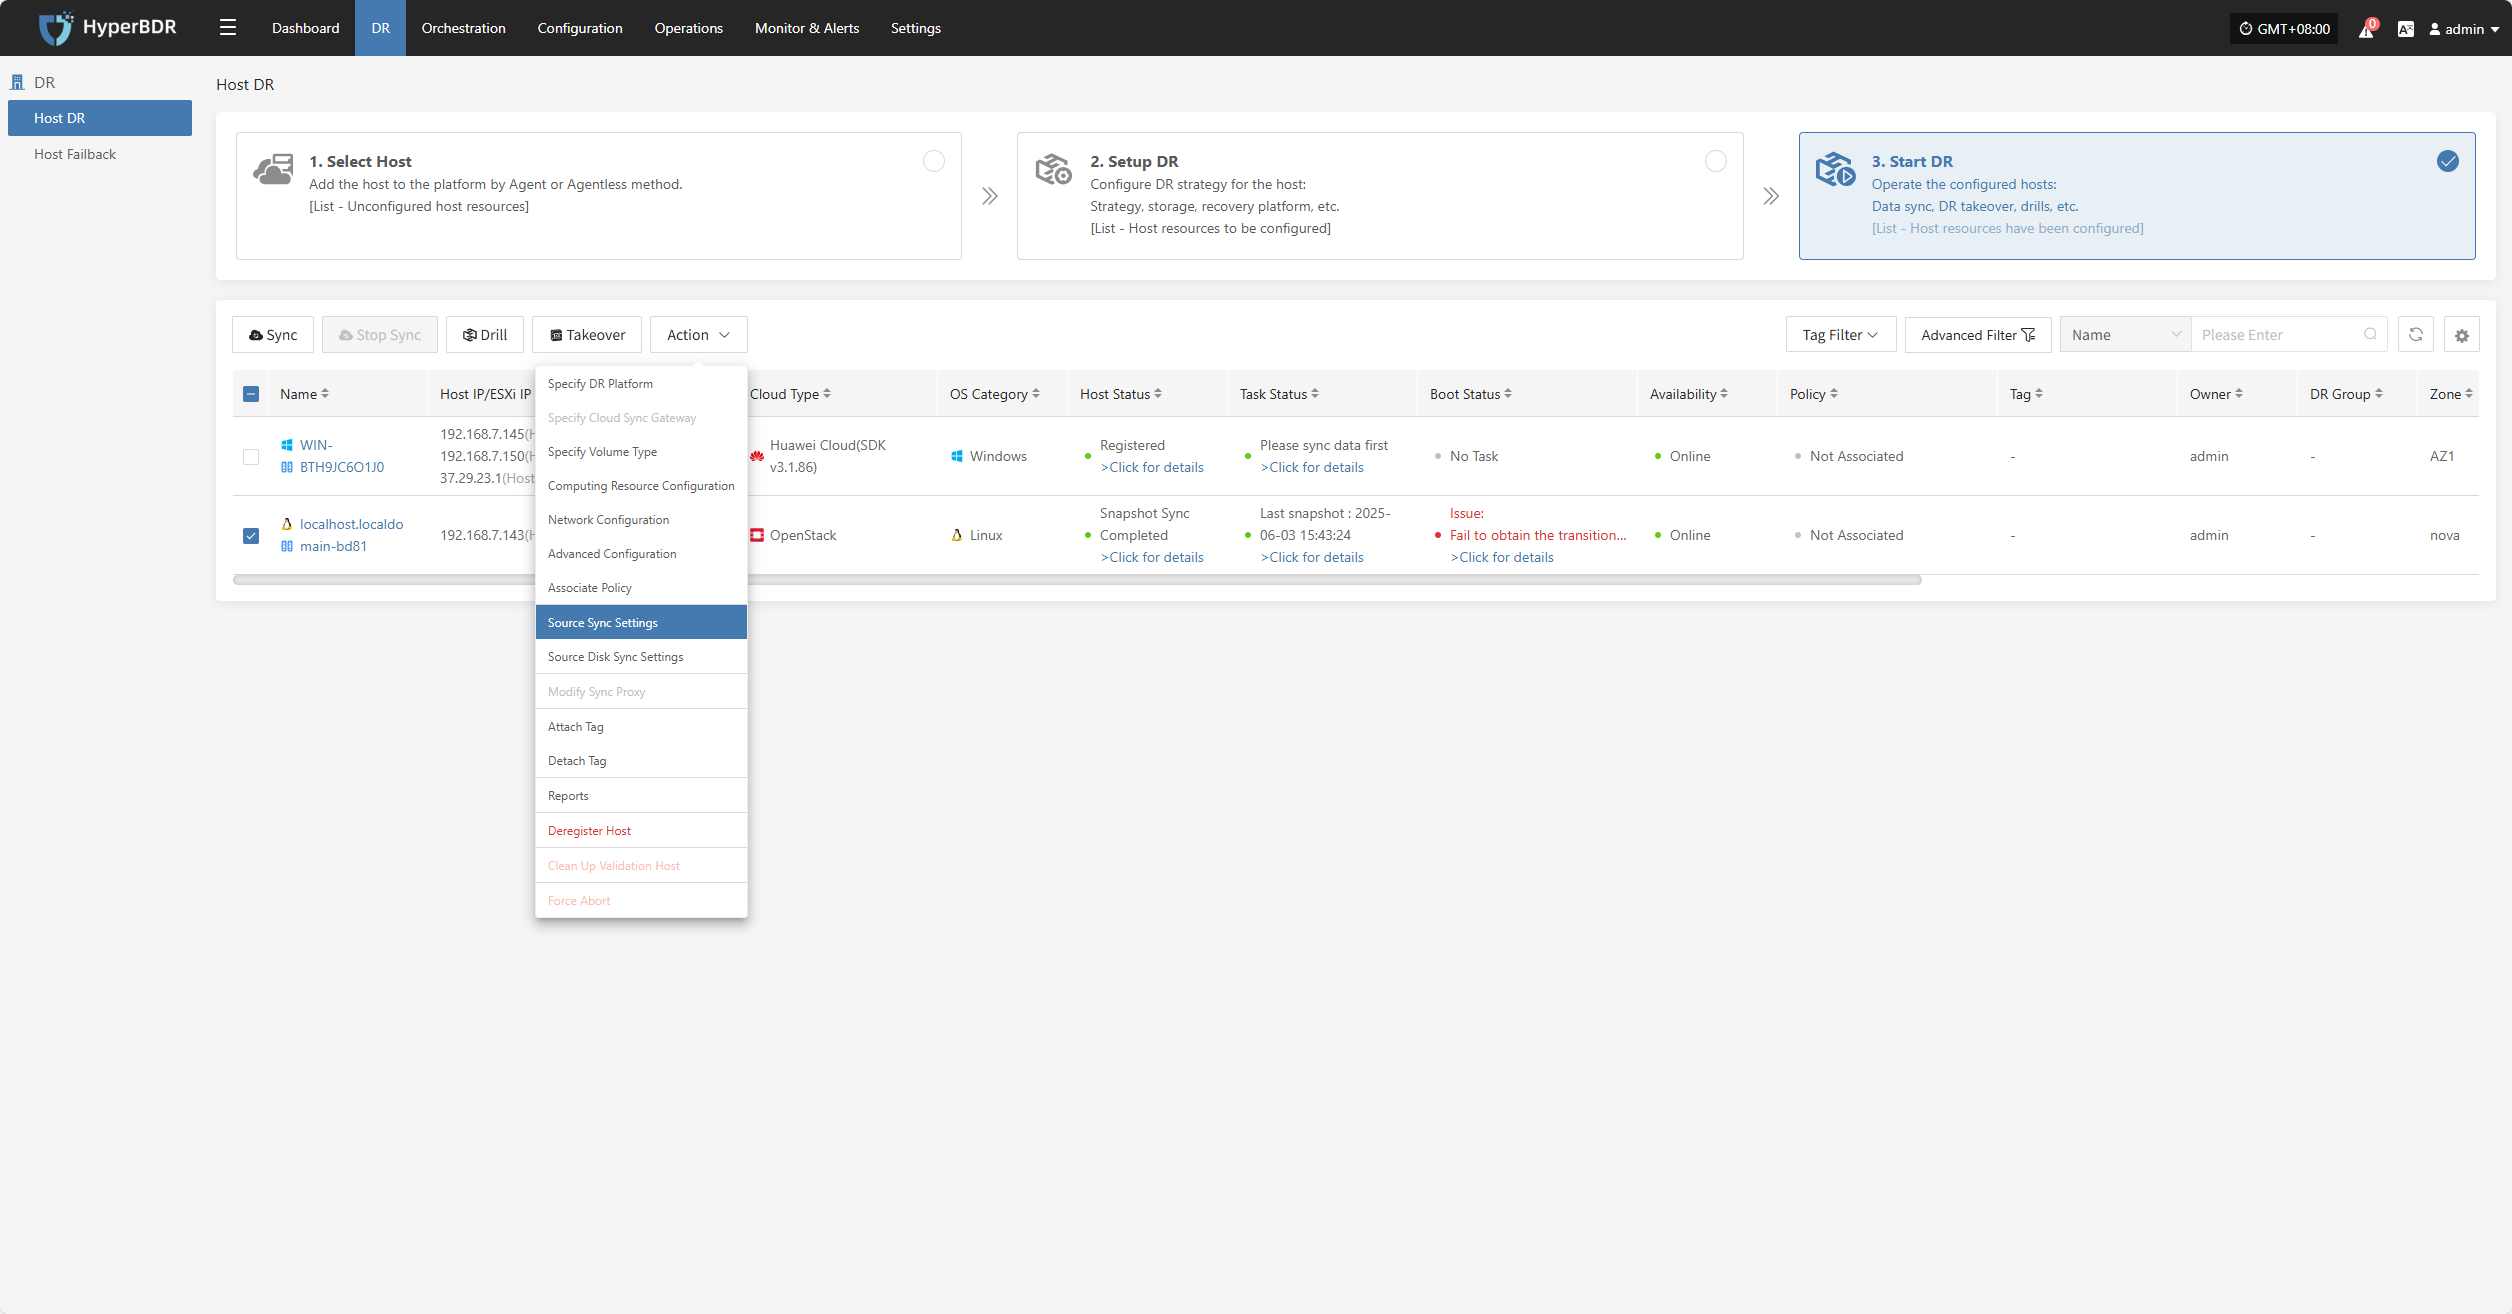Click the Windows icon next to WIN- host
This screenshot has width=2512, height=1314.
click(287, 445)
